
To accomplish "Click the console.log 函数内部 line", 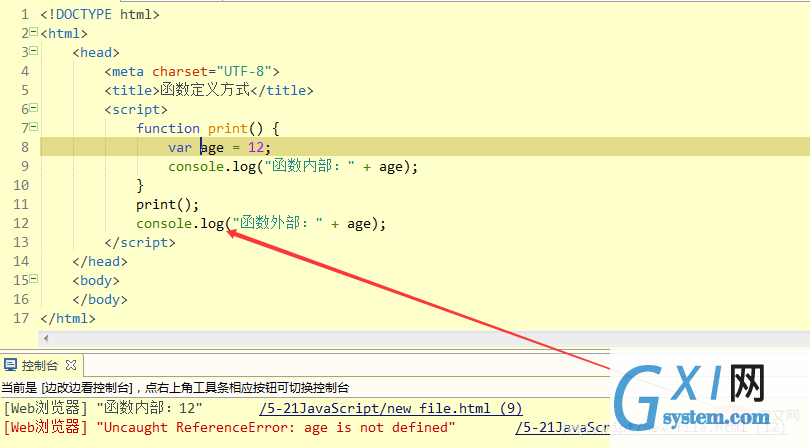I will click(x=293, y=166).
